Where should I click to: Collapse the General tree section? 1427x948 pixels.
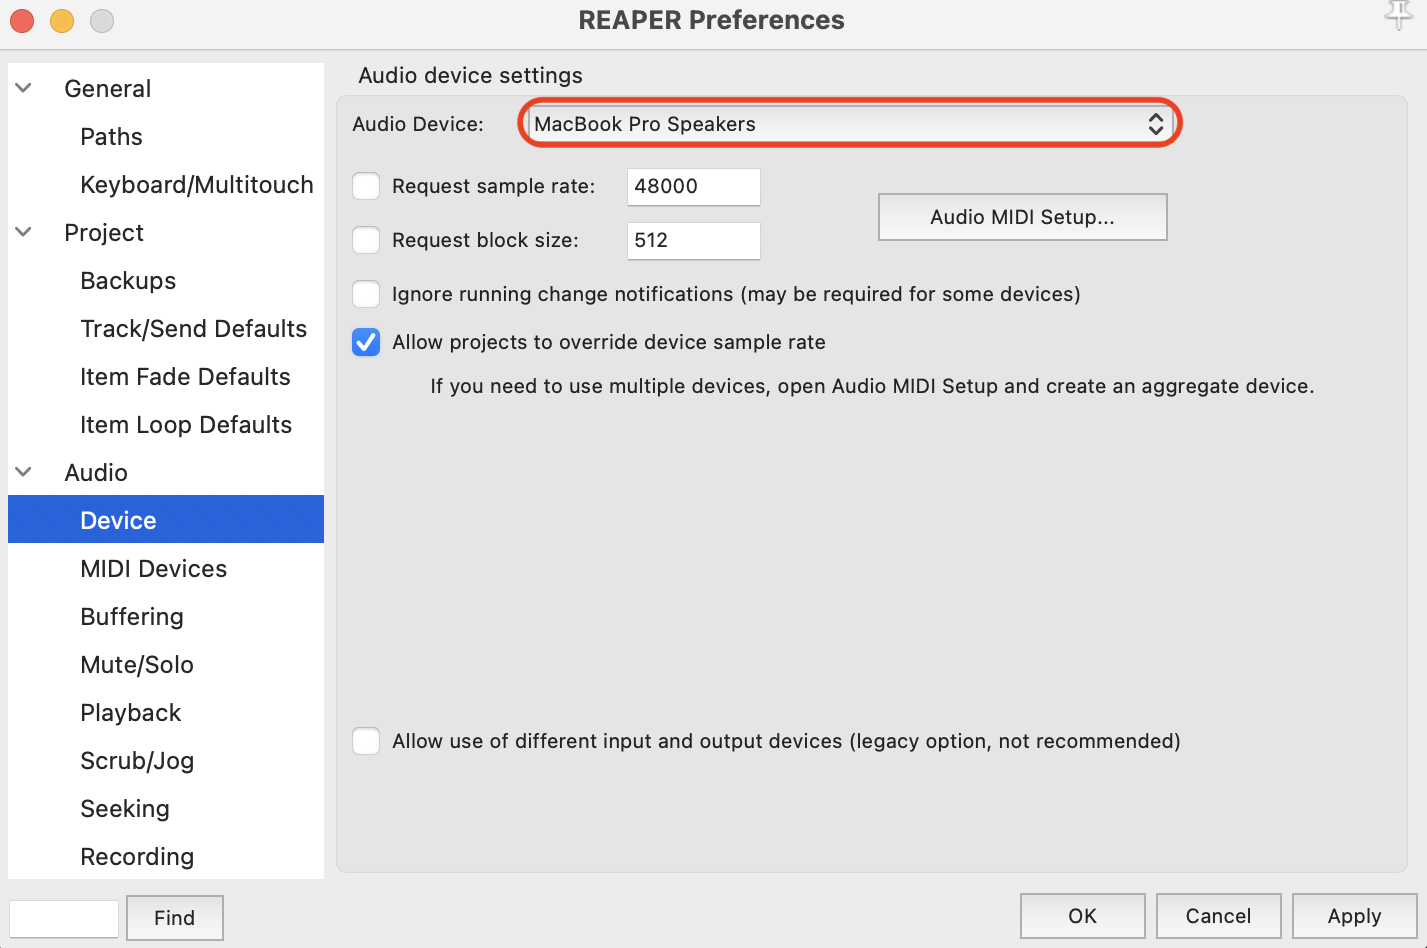click(x=24, y=88)
